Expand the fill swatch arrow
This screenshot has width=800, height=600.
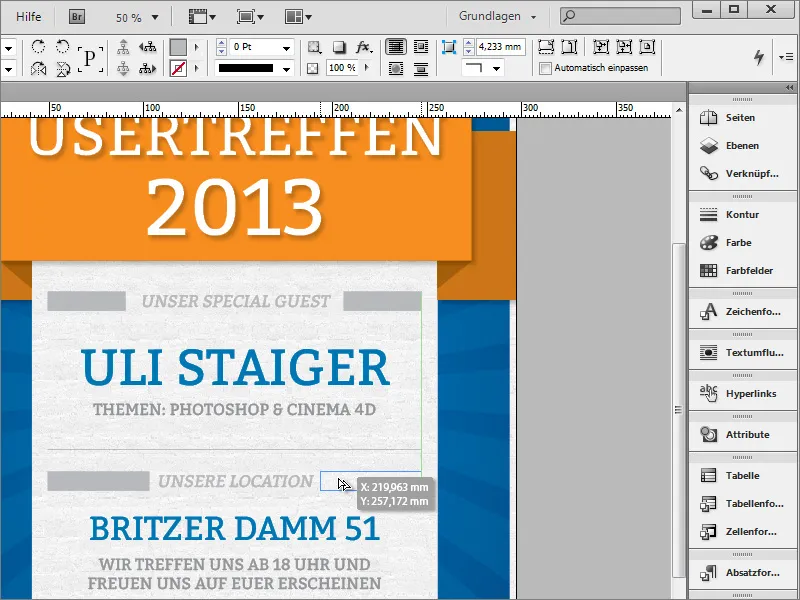[196, 47]
